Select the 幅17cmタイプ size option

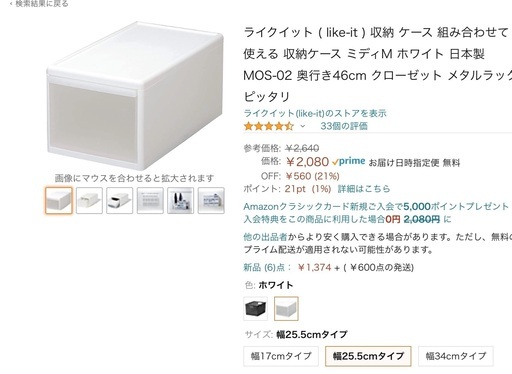(281, 356)
